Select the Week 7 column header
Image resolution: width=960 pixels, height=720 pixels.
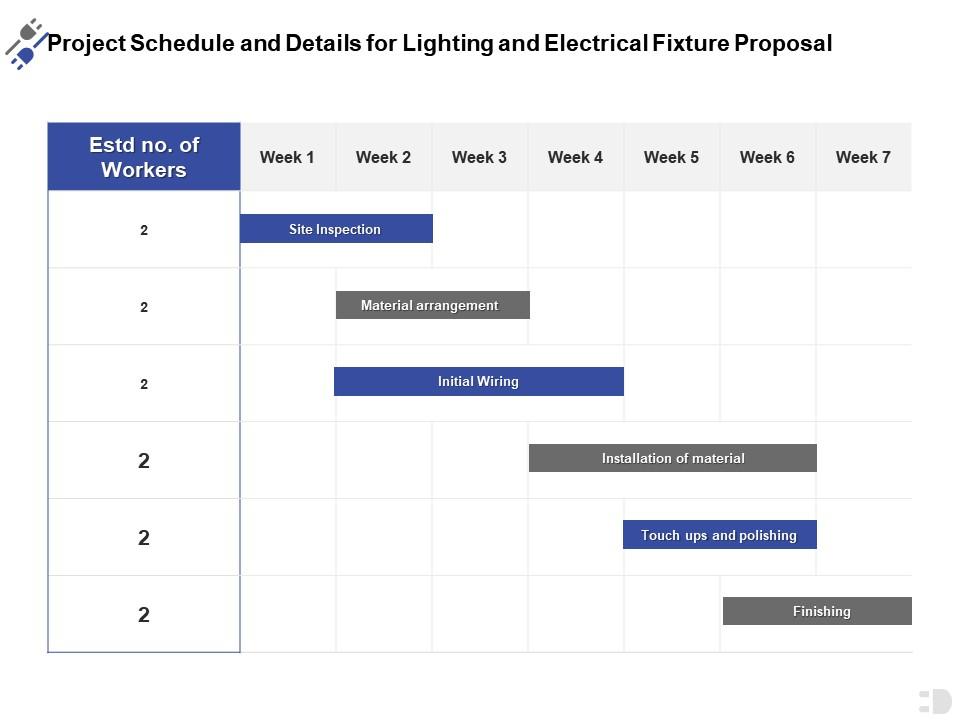pos(863,157)
